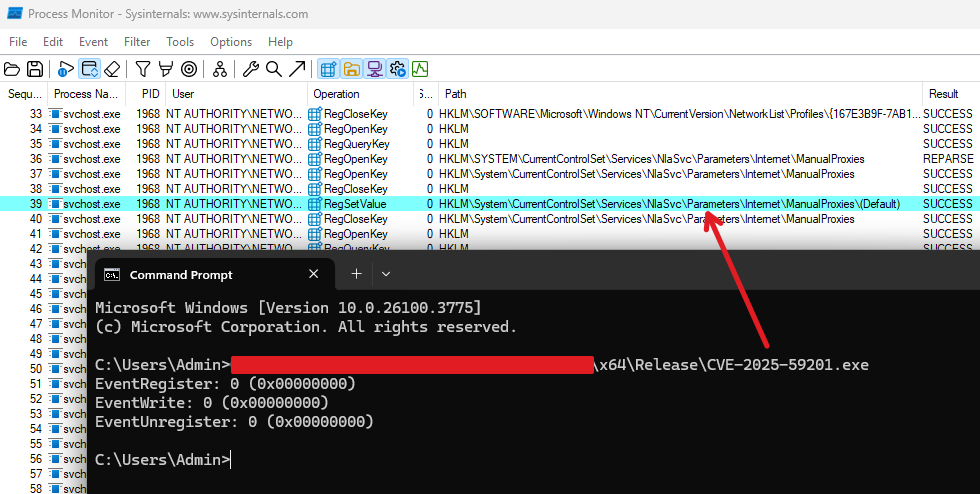Open the Filter funnel icon
The width and height of the screenshot is (980, 494).
pos(143,69)
